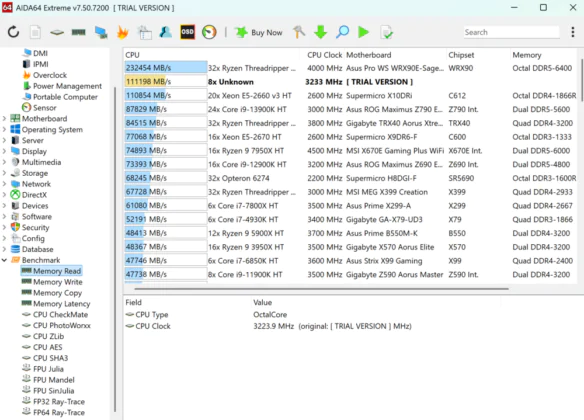Click the results checkmark page icon
The height and width of the screenshot is (420, 584).
pyautogui.click(x=386, y=32)
